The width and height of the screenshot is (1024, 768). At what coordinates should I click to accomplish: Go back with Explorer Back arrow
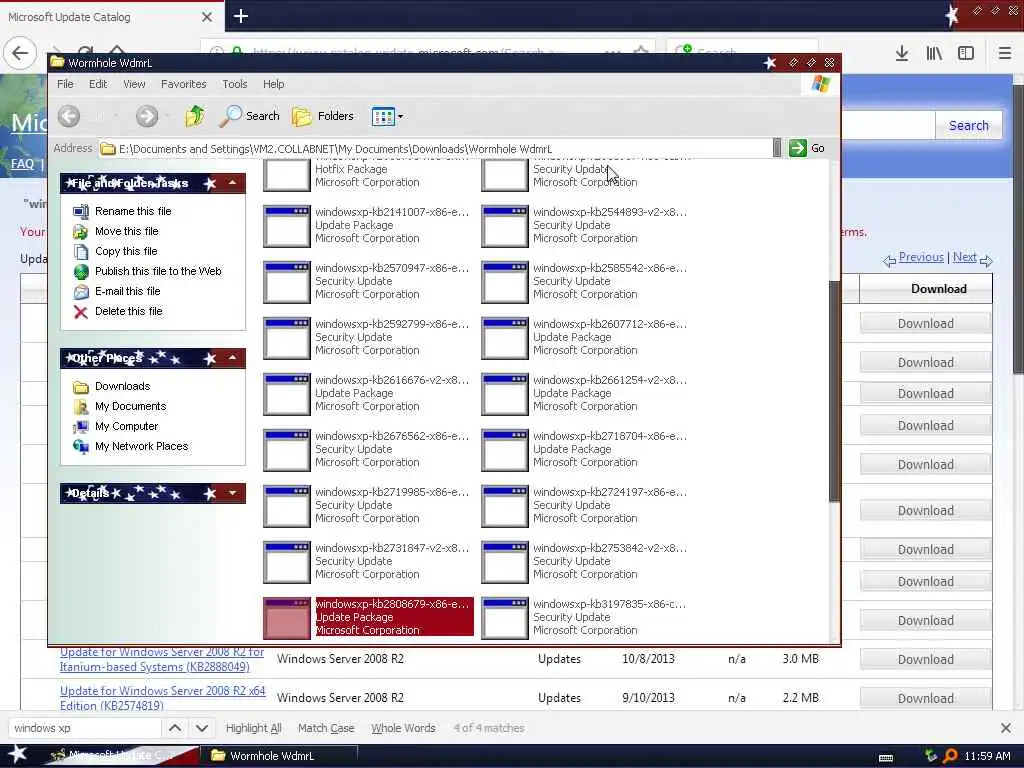[x=69, y=116]
